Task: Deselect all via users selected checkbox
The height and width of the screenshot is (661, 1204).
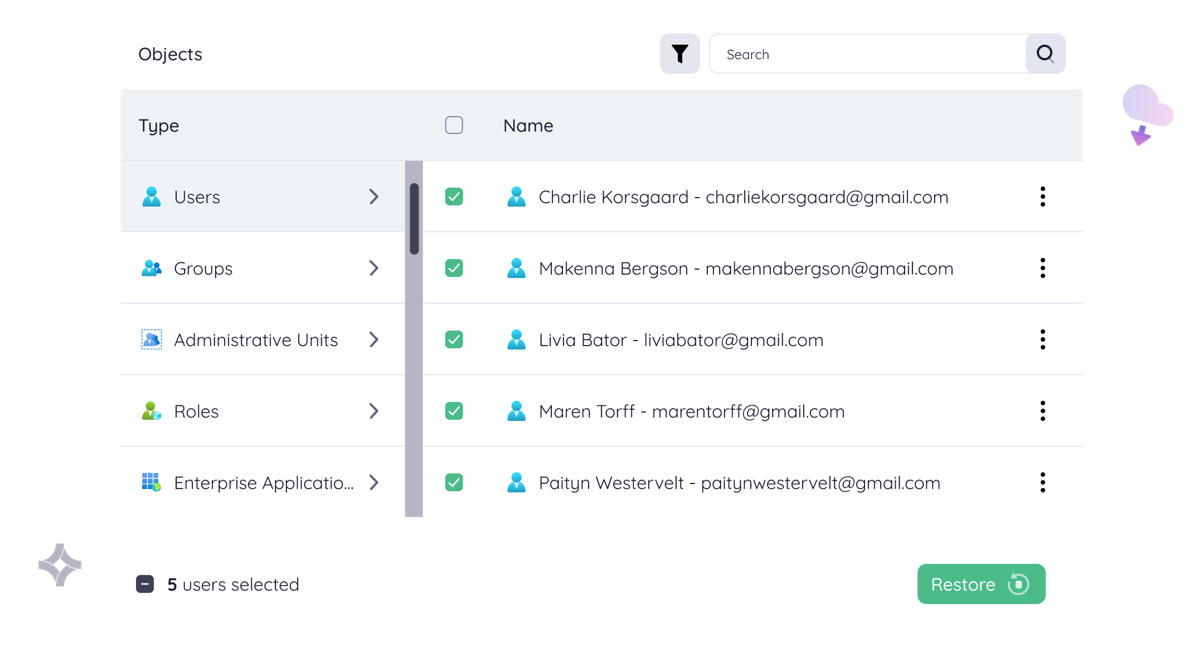Action: click(x=145, y=584)
